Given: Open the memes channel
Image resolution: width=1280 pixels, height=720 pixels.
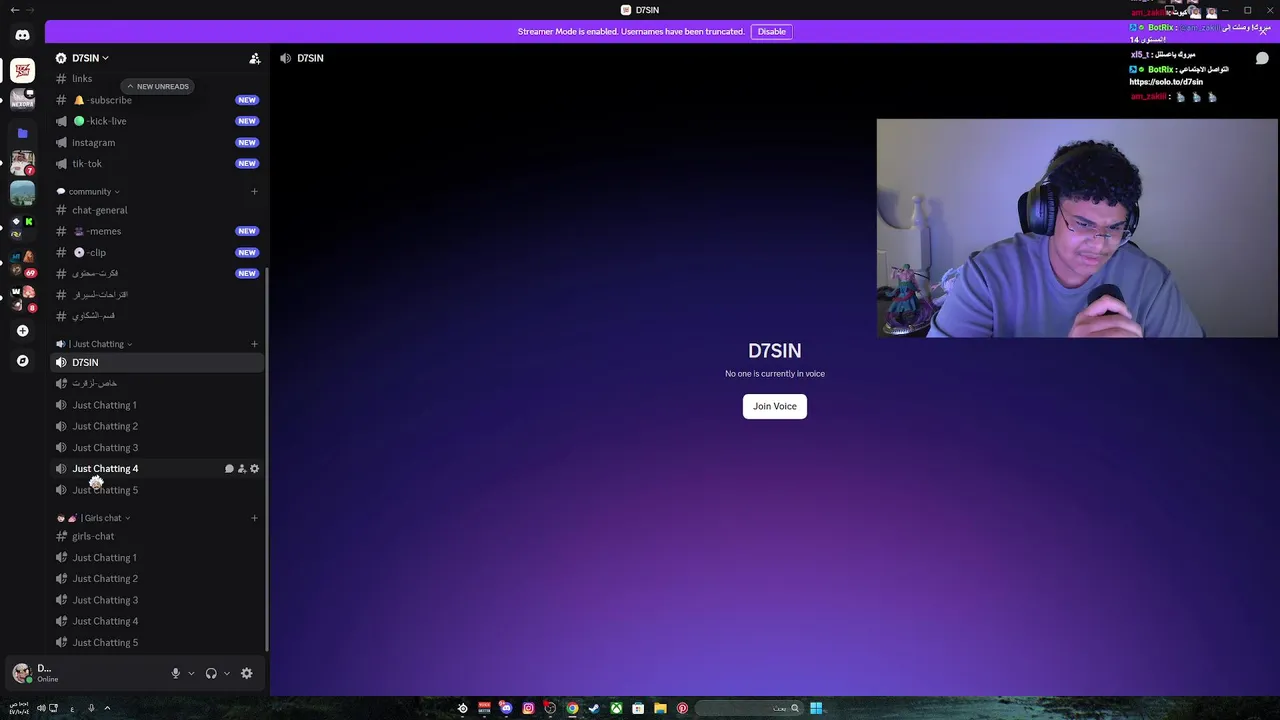Looking at the screenshot, I should point(157,231).
